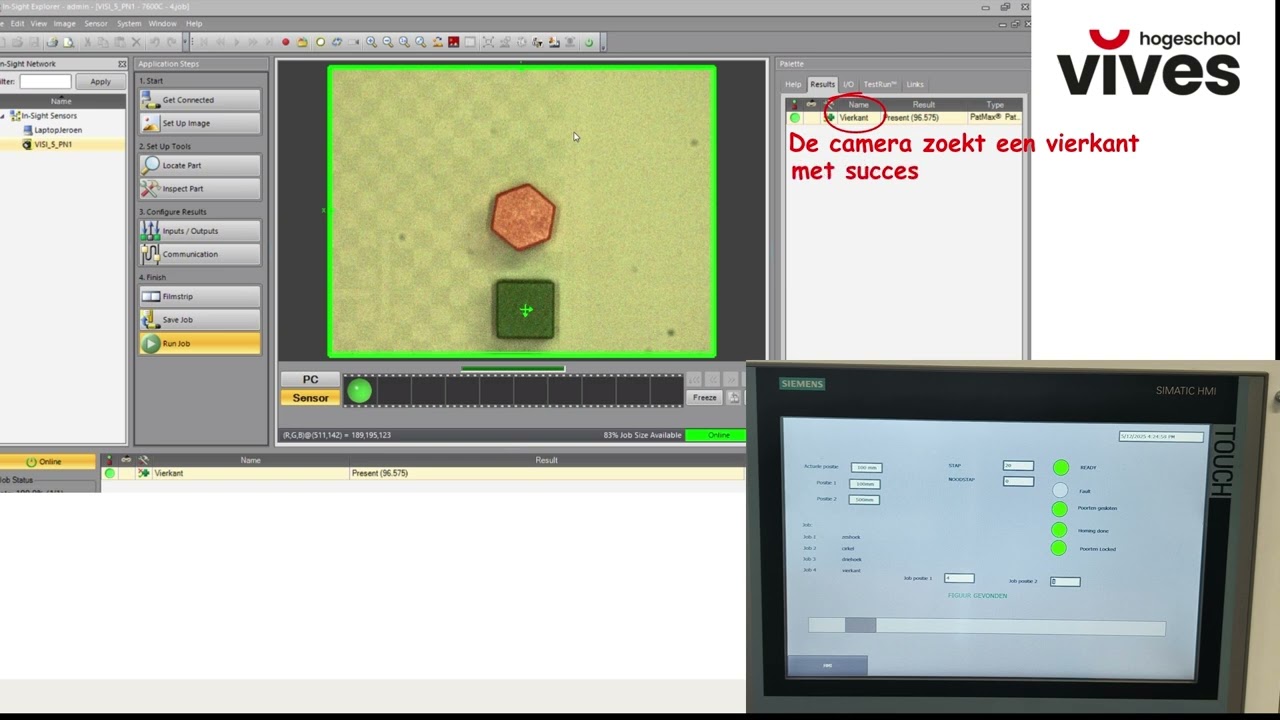The height and width of the screenshot is (720, 1280).
Task: Select VISI_S_PN1 sensor in the tree
Action: (x=53, y=144)
